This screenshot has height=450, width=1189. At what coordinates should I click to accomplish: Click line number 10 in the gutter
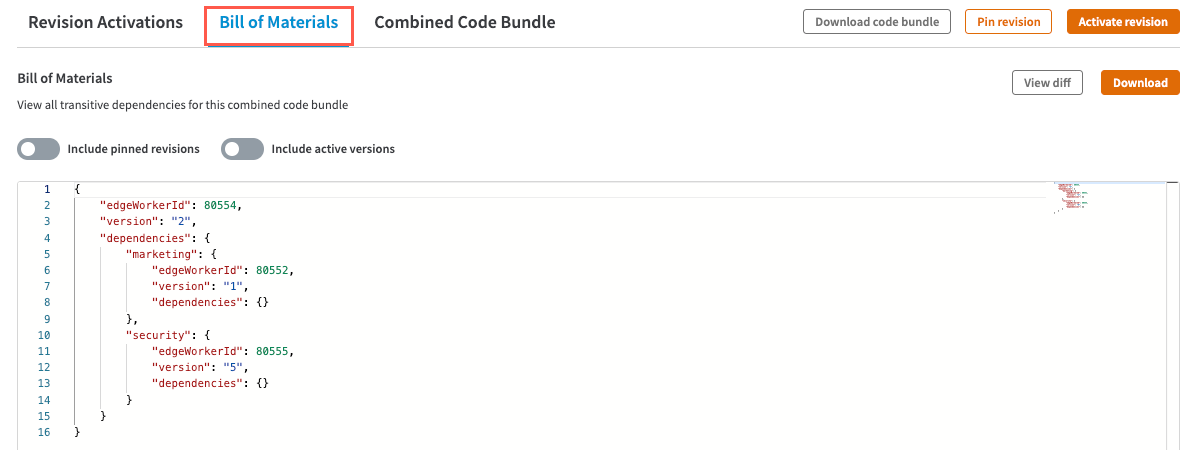click(43, 335)
